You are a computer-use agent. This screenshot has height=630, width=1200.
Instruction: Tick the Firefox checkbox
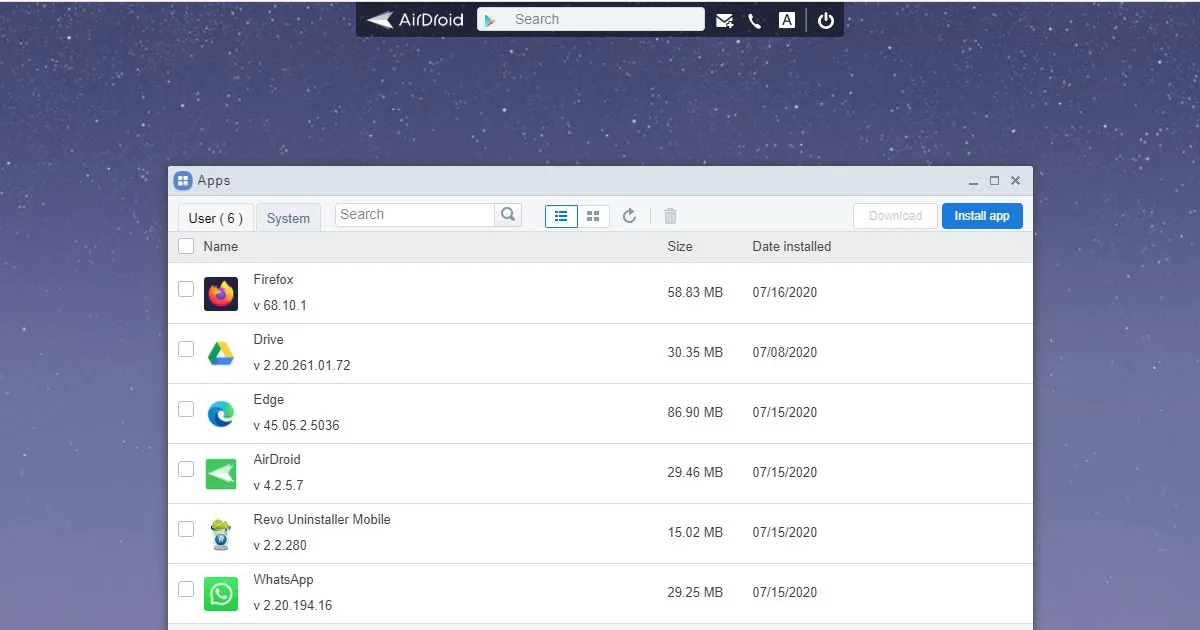(x=186, y=289)
